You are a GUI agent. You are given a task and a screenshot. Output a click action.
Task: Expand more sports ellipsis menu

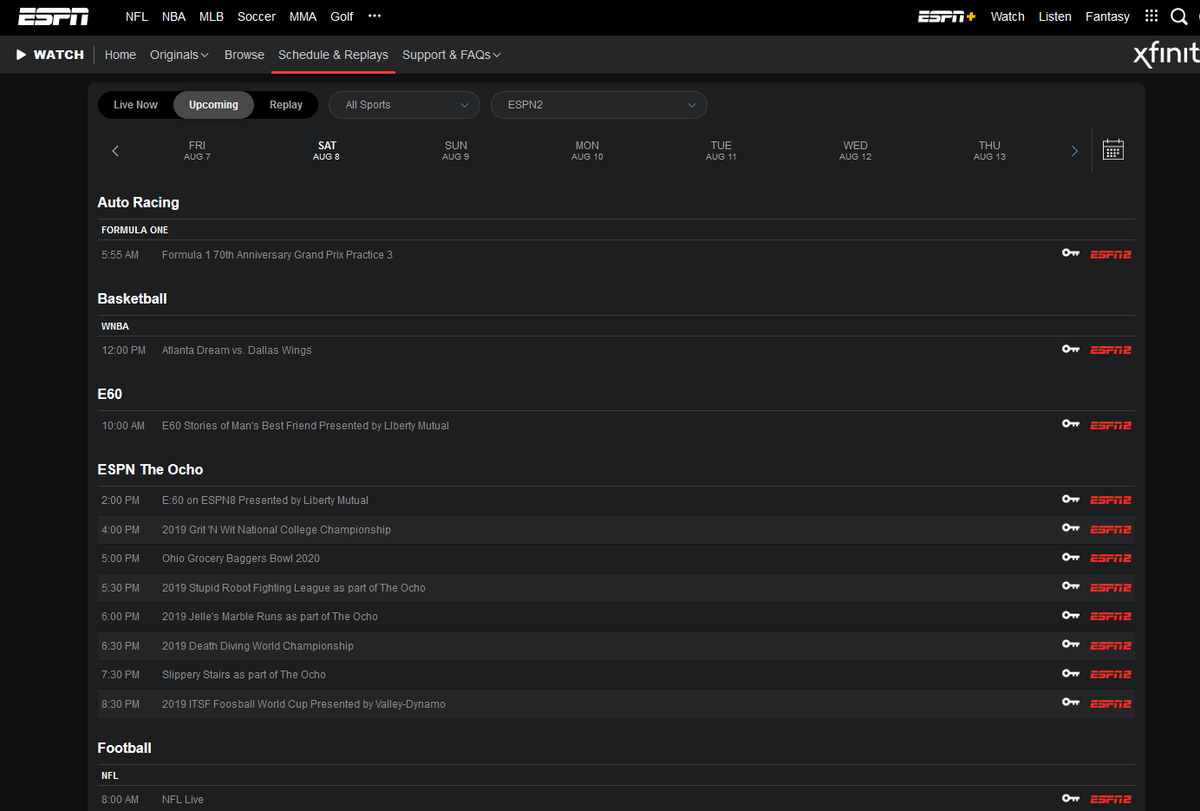coord(374,17)
